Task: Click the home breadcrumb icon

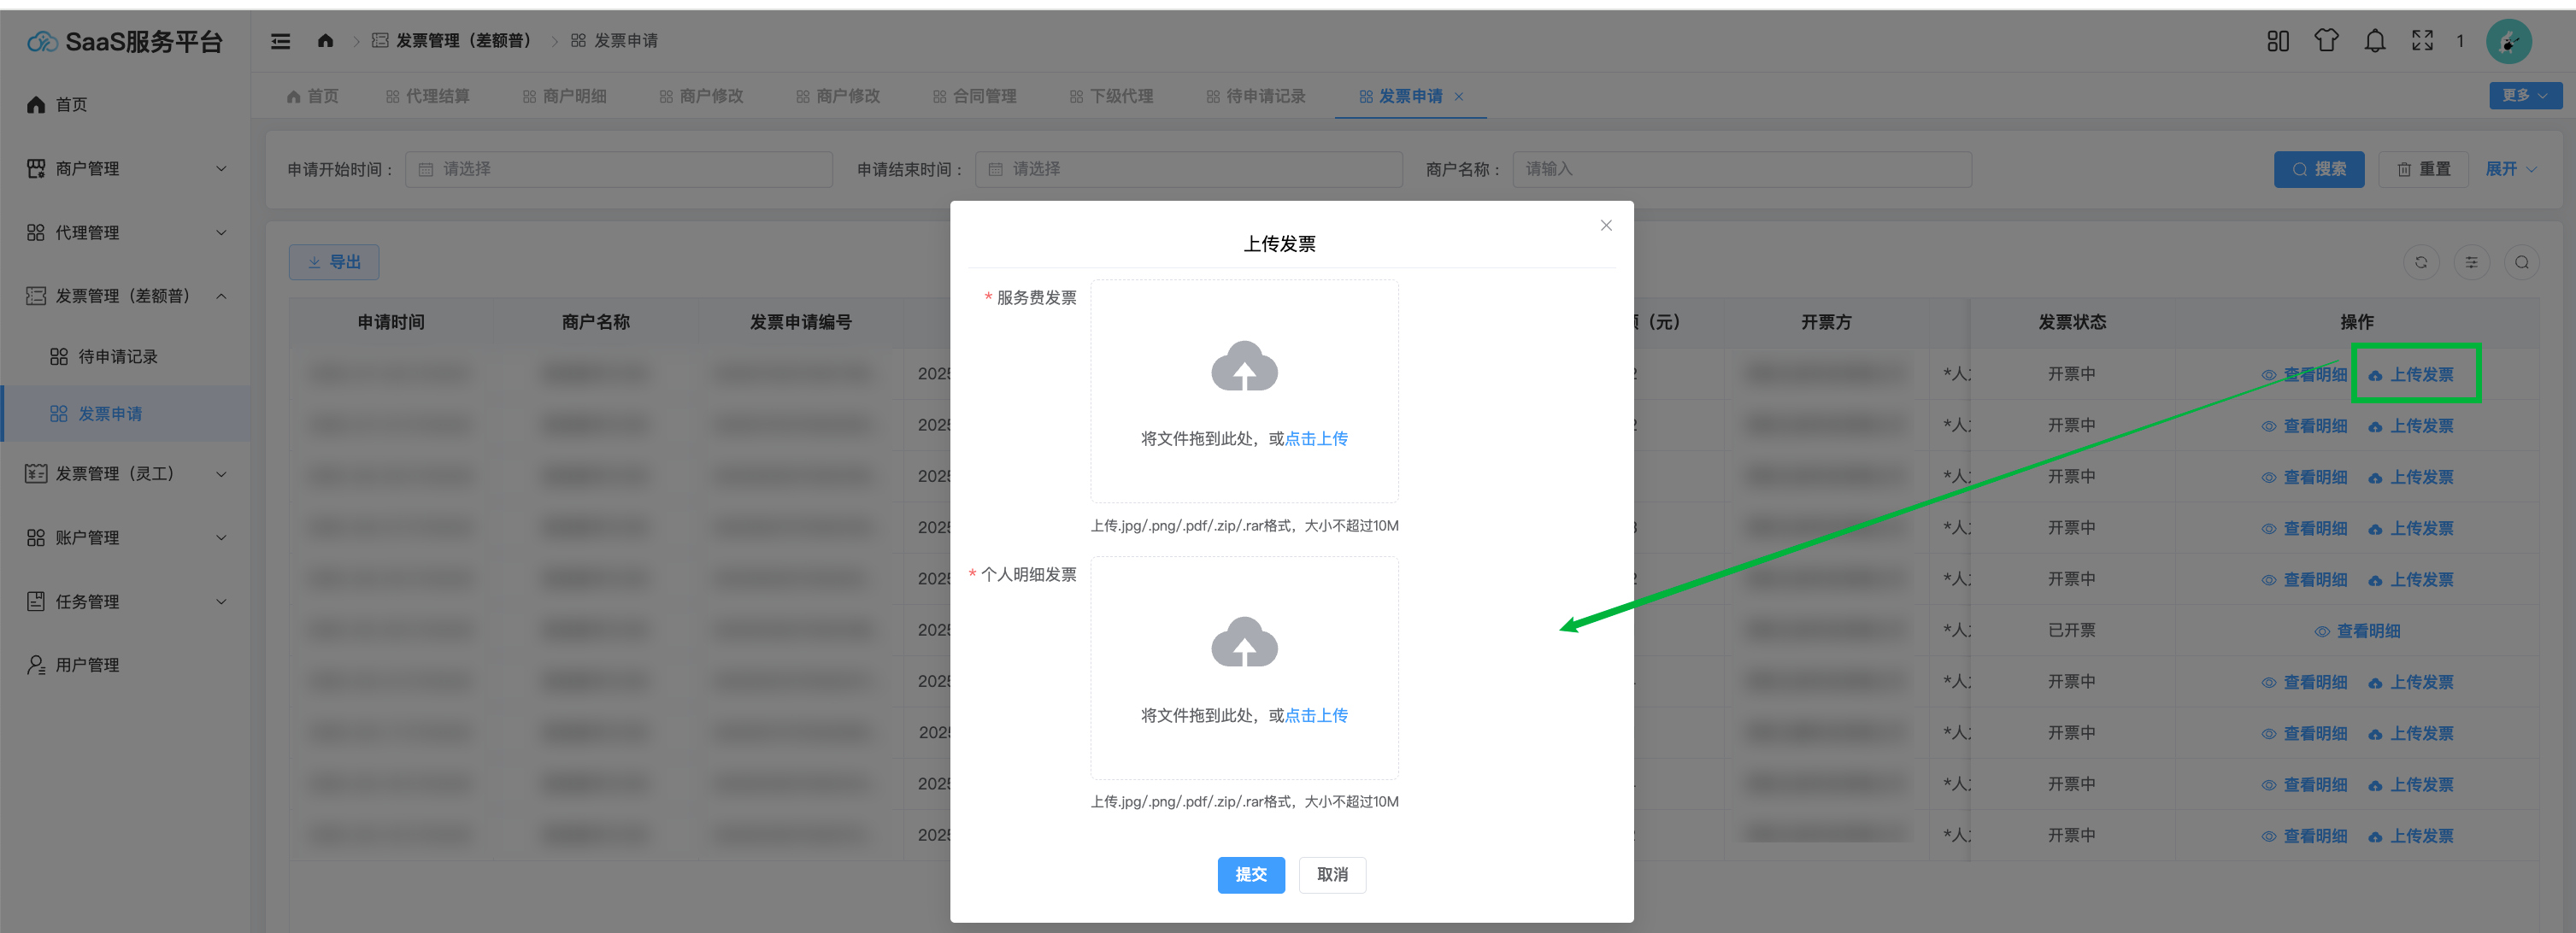Action: coord(325,41)
